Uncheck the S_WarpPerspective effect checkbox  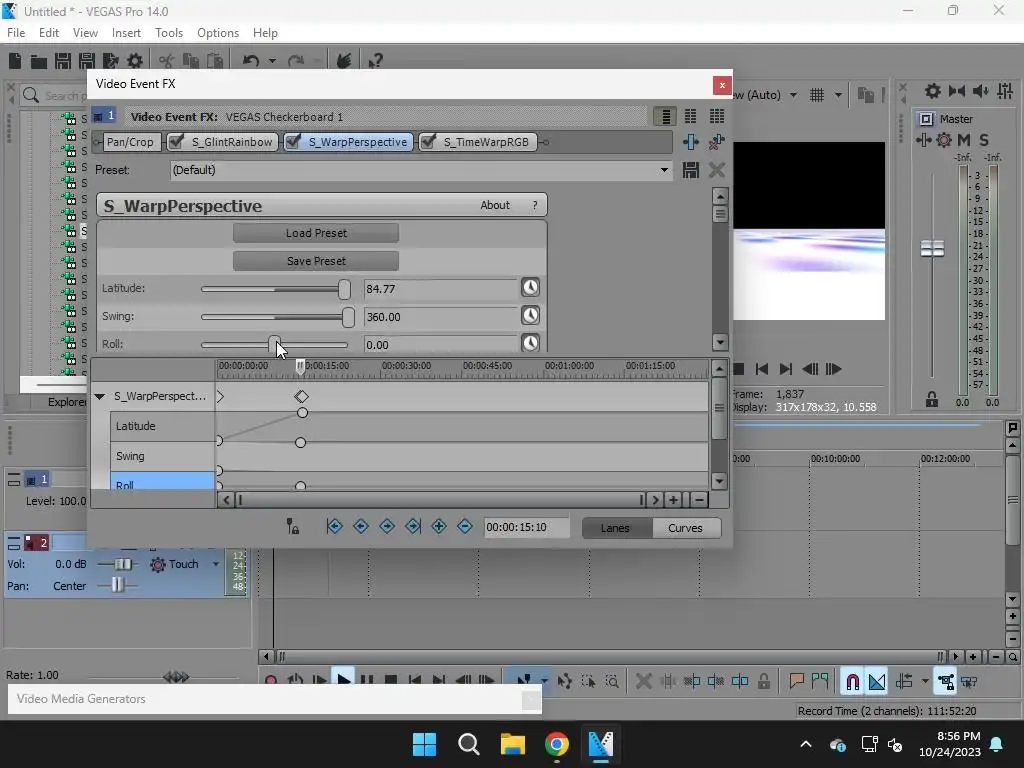coord(293,142)
